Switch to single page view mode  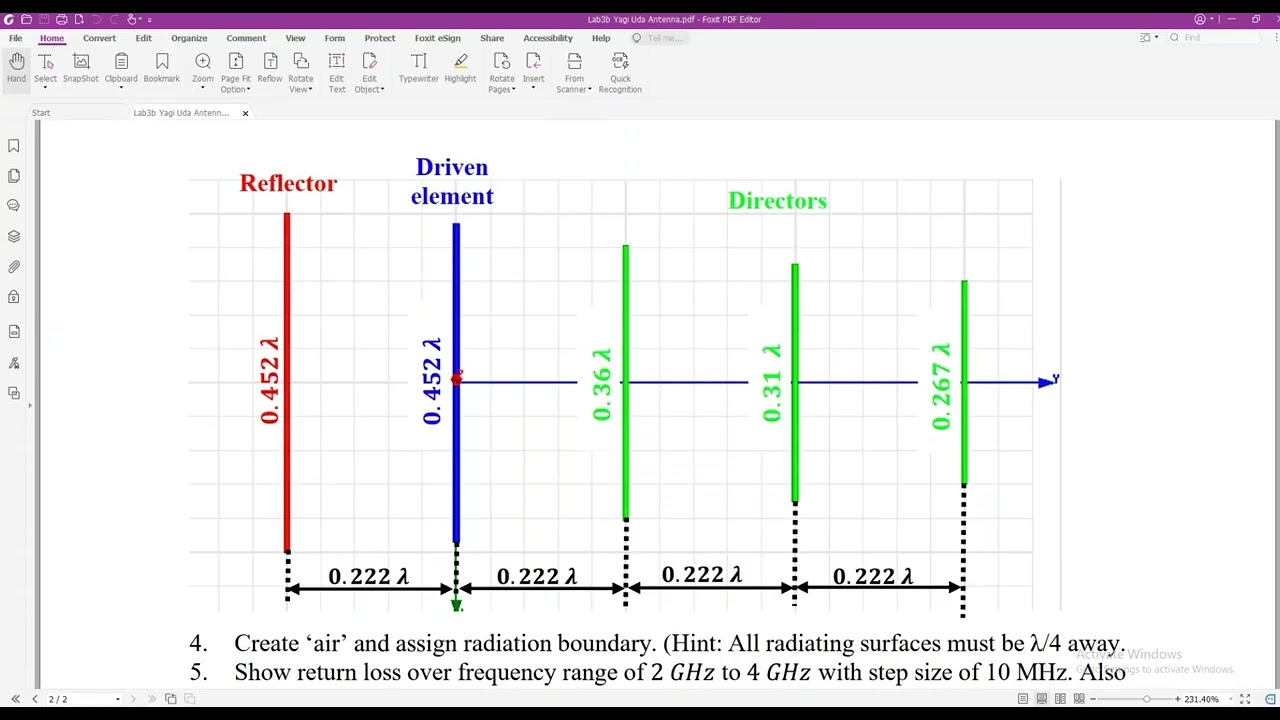pyautogui.click(x=1023, y=699)
